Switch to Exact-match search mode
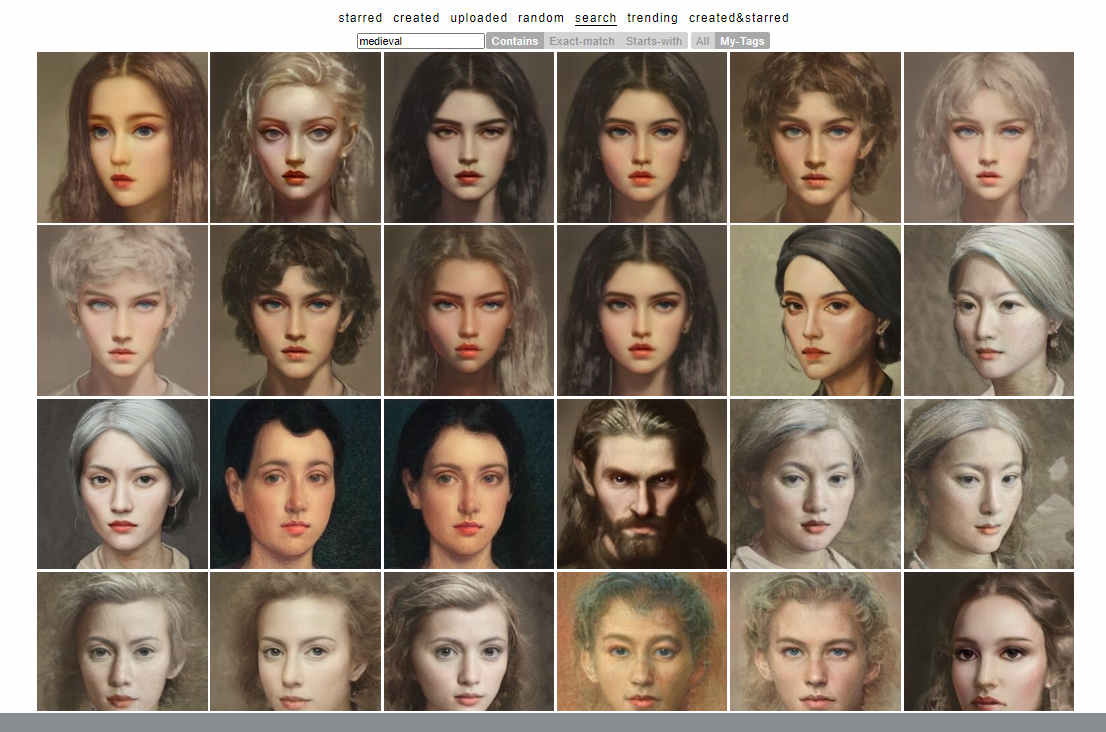 (582, 41)
